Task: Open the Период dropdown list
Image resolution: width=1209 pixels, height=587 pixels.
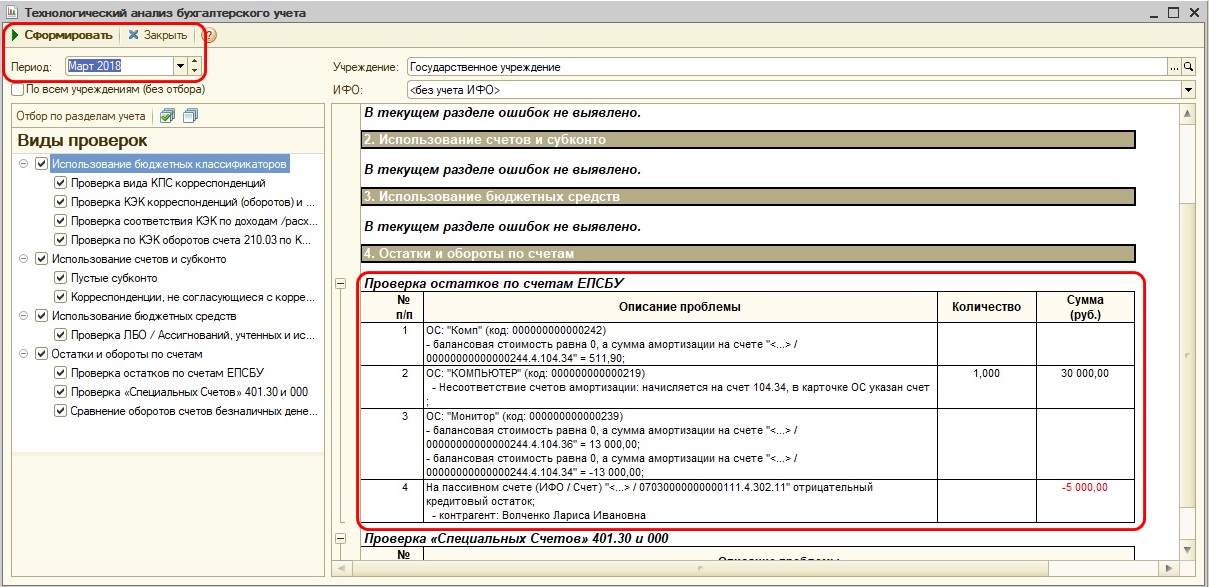Action: 180,66
